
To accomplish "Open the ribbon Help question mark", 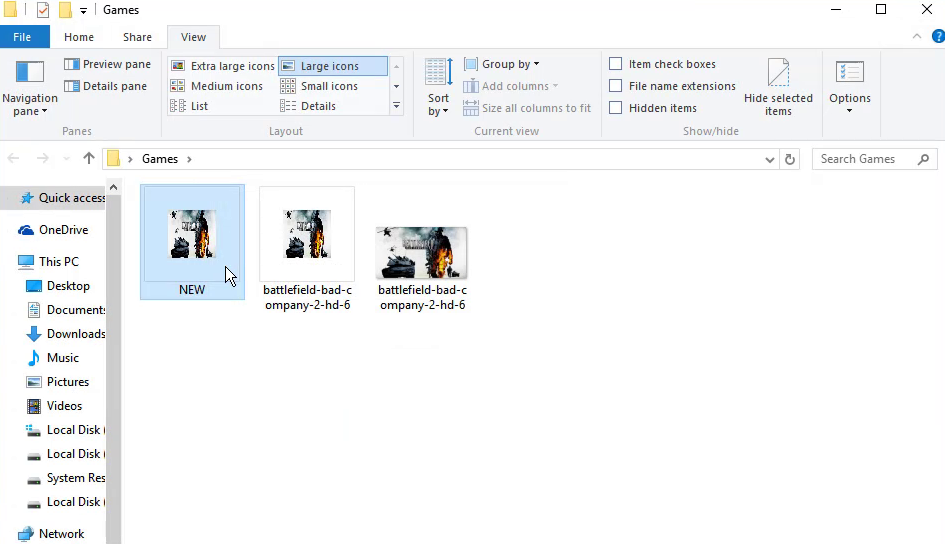I will [936, 37].
